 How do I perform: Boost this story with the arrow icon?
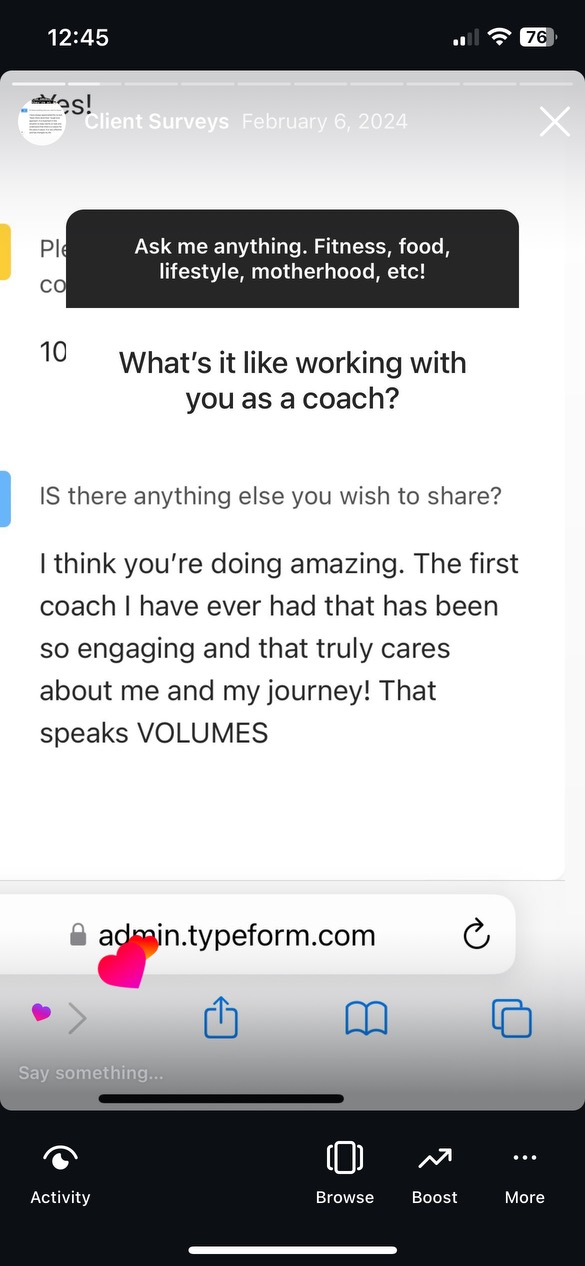pos(435,1158)
